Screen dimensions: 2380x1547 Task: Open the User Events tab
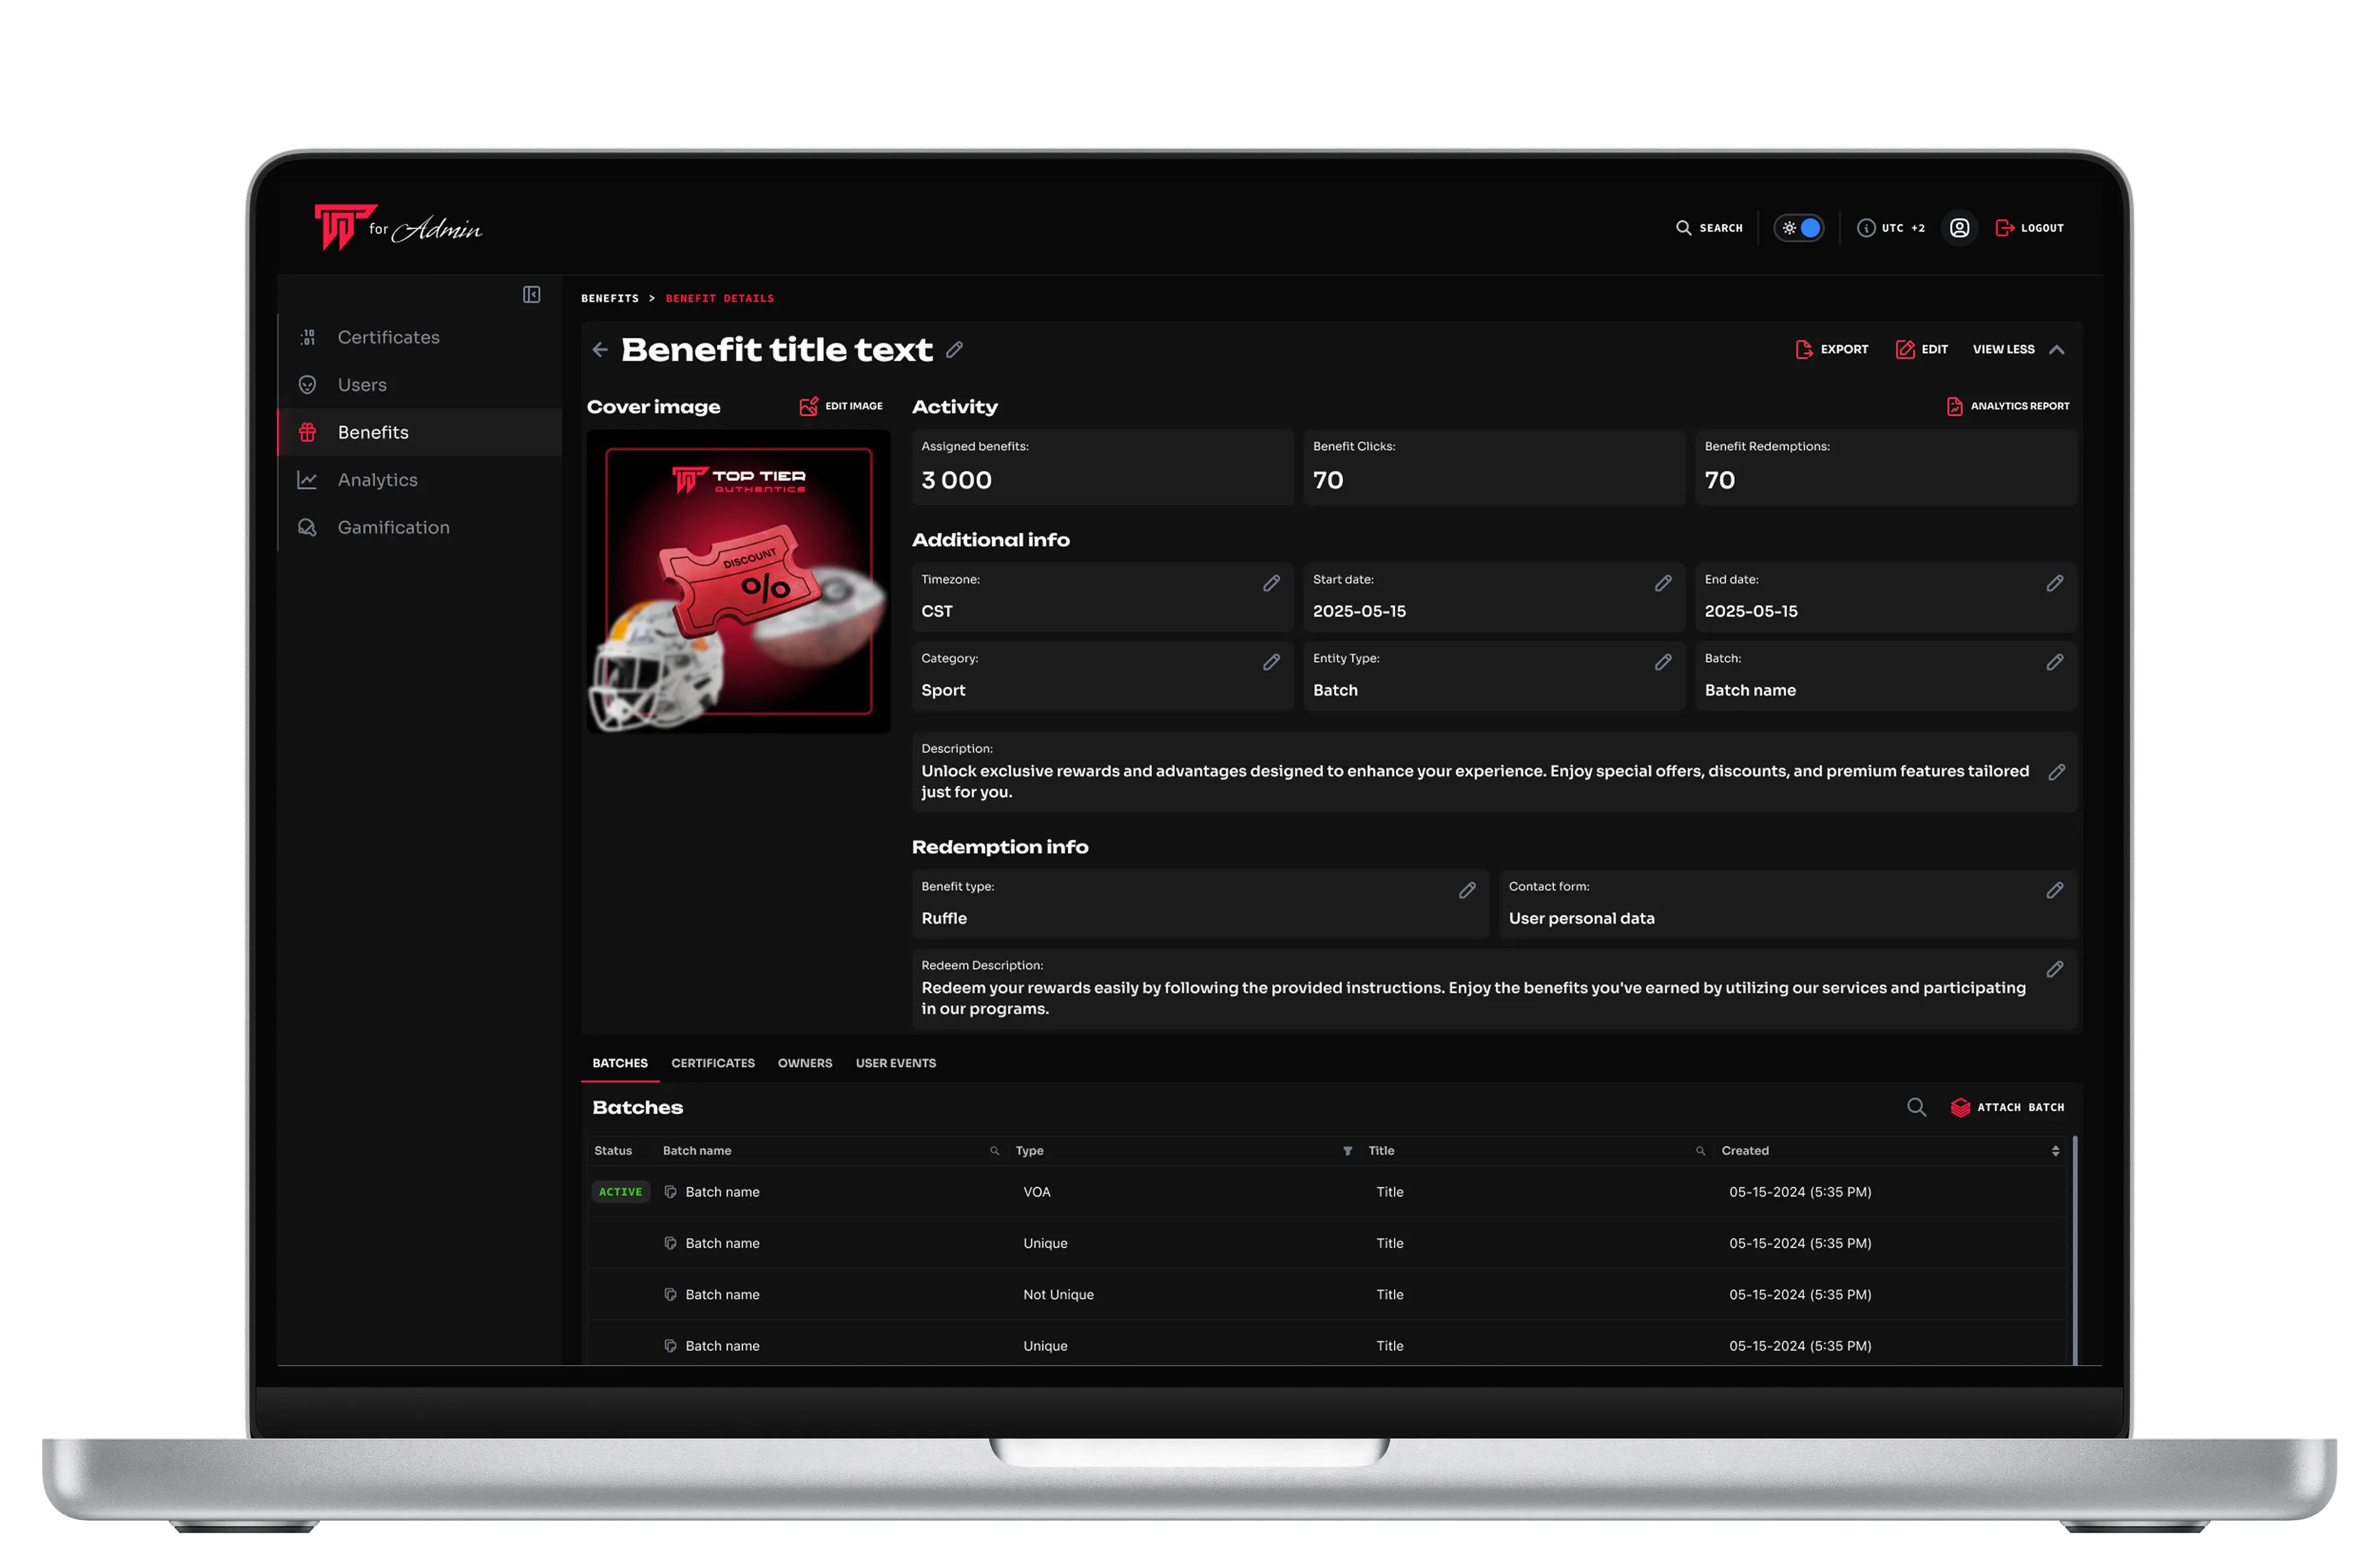pyautogui.click(x=895, y=1063)
